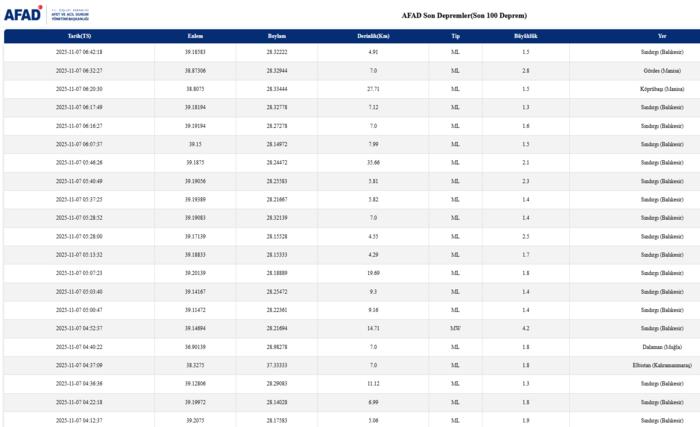700x427 pixels.
Task: Select the Gördes (Manisa) location cell
Action: coord(663,70)
